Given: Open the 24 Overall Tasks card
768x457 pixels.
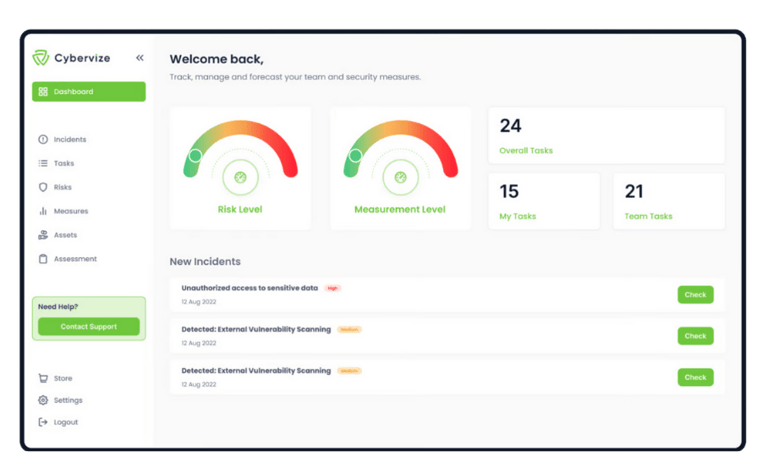Looking at the screenshot, I should pos(606,136).
